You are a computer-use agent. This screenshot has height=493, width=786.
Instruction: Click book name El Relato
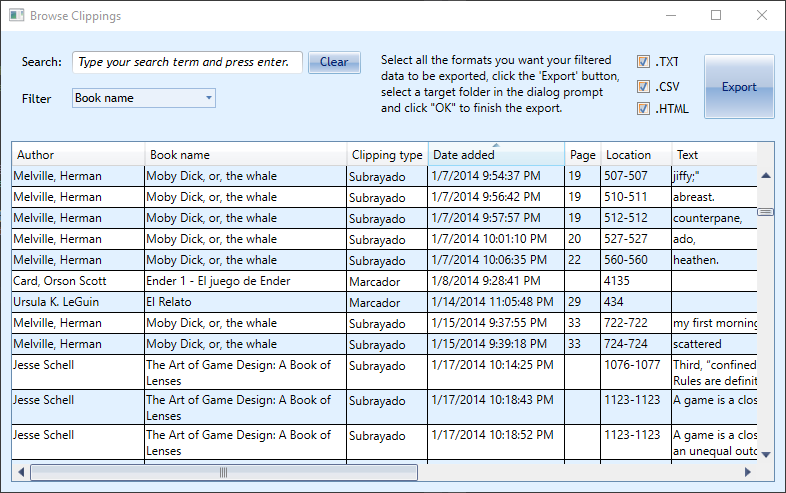(246, 302)
